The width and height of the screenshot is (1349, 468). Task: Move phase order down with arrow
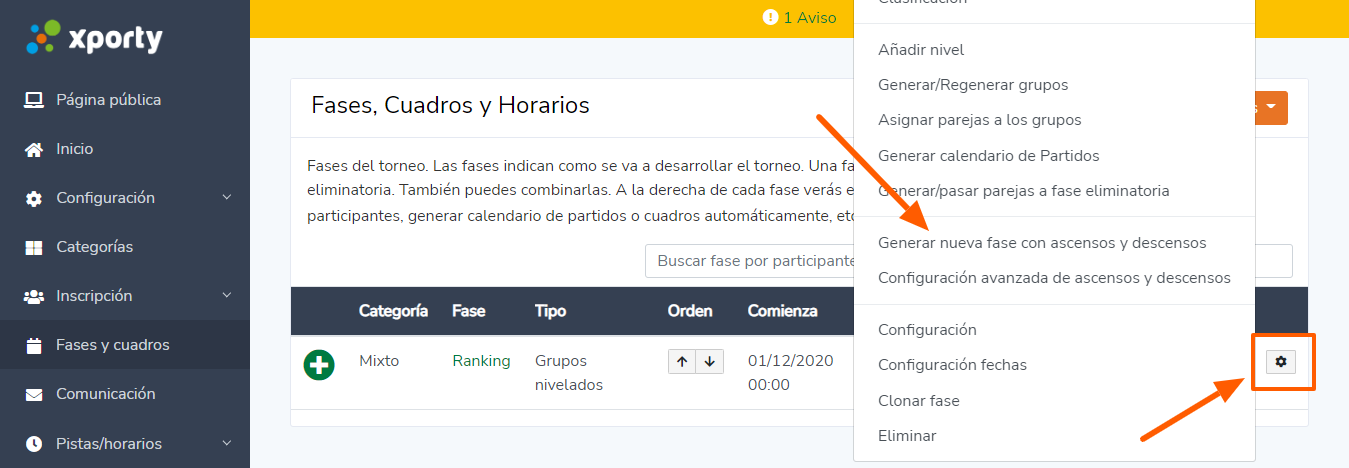pos(709,362)
